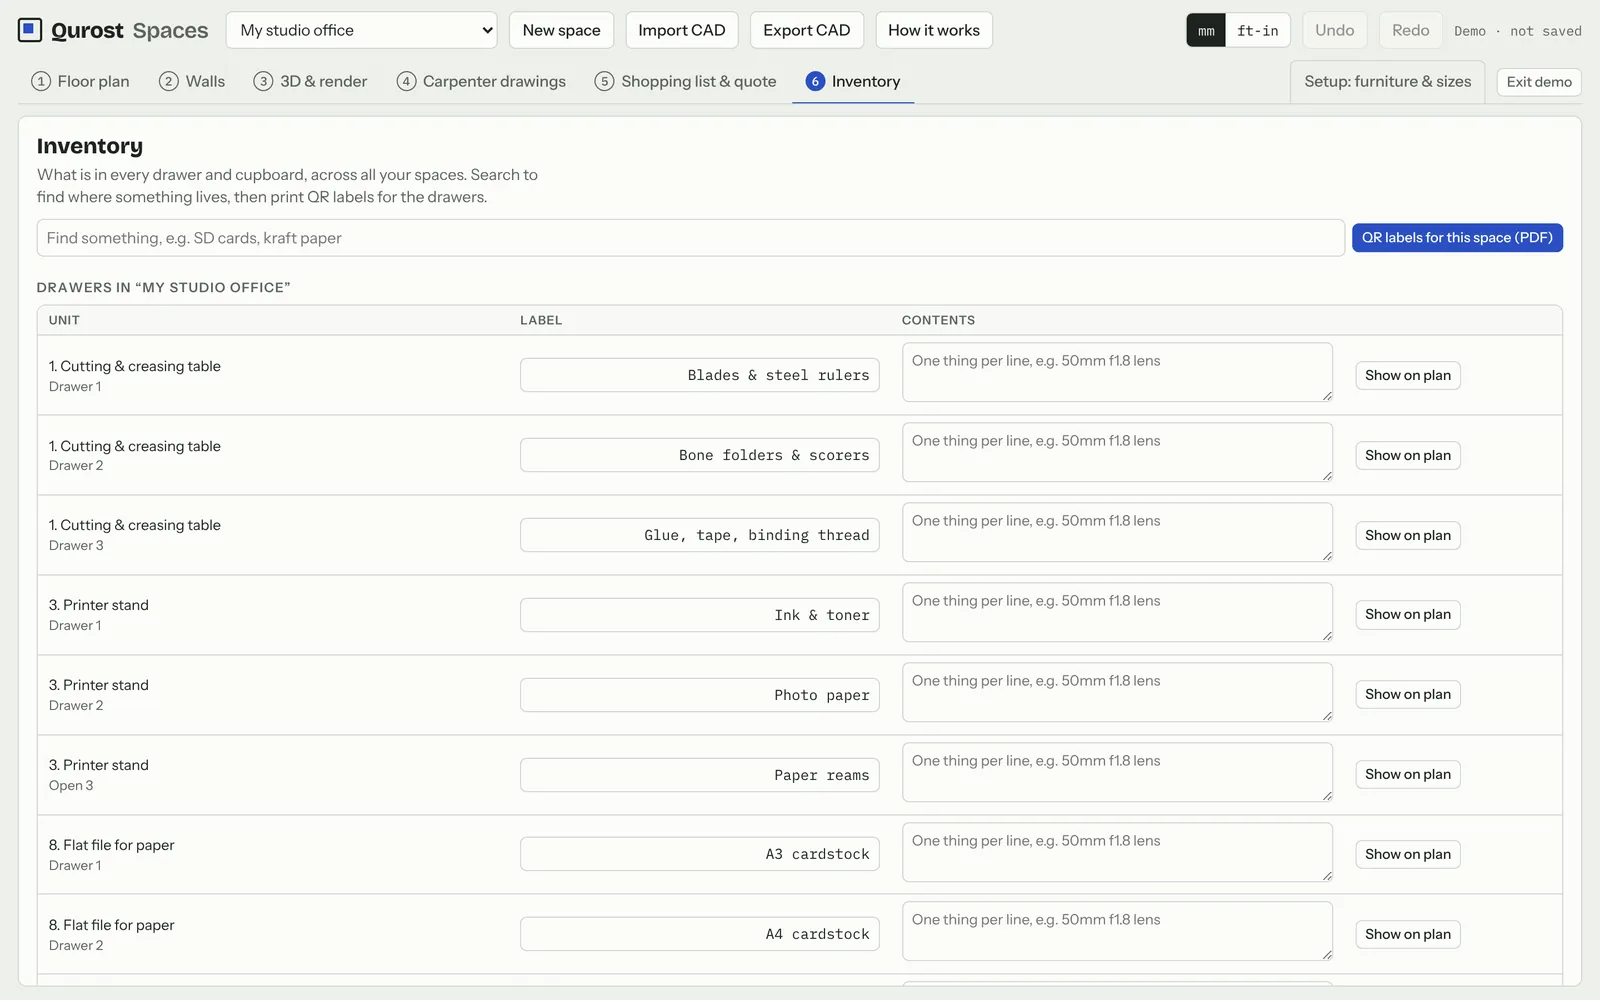
Task: Edit the Bone folders & scorers label
Action: coord(700,455)
